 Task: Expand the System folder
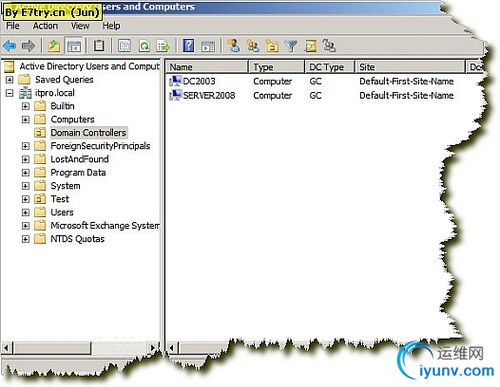tap(25, 186)
